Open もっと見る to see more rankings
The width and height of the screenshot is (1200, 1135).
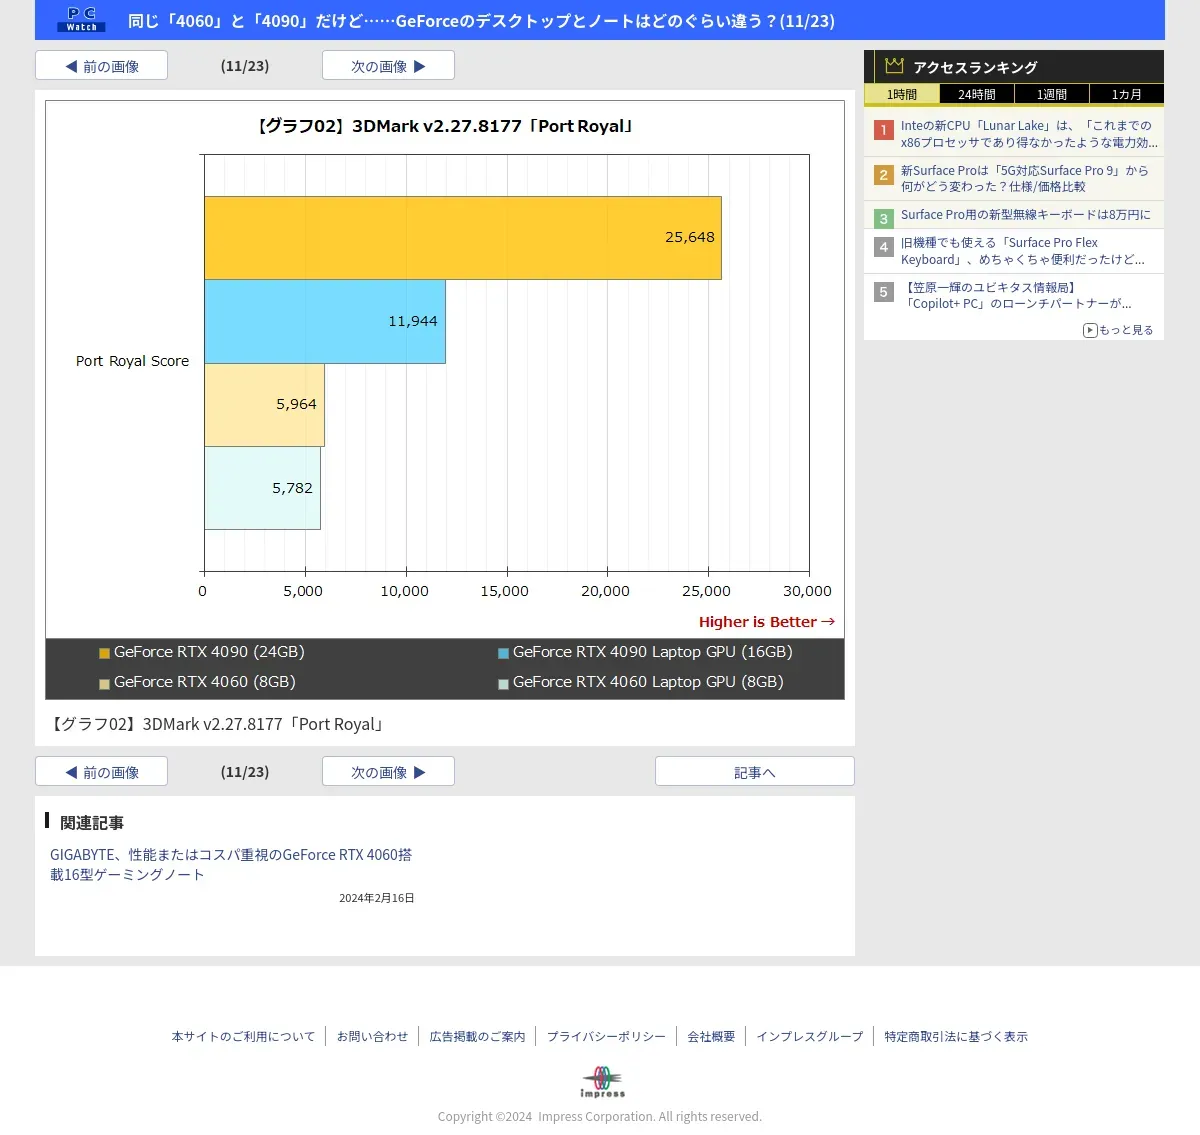point(1118,330)
